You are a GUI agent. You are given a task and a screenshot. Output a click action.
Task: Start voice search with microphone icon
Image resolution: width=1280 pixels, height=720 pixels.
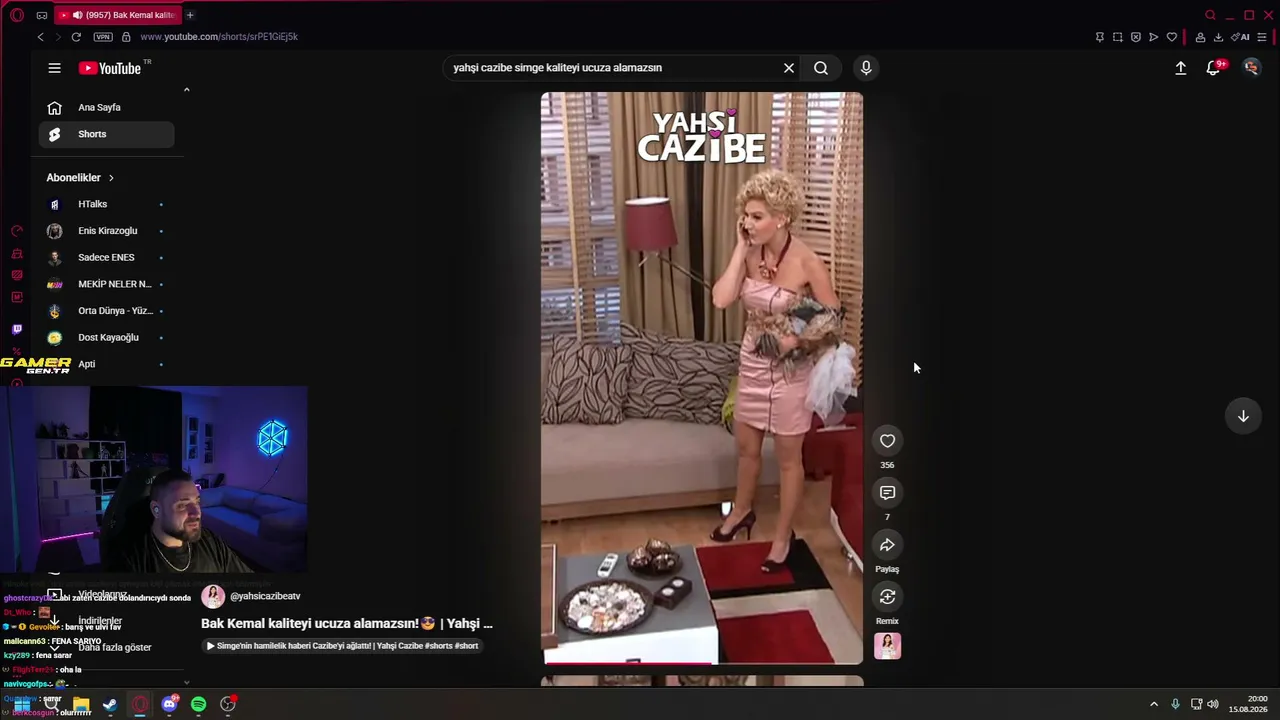point(866,68)
